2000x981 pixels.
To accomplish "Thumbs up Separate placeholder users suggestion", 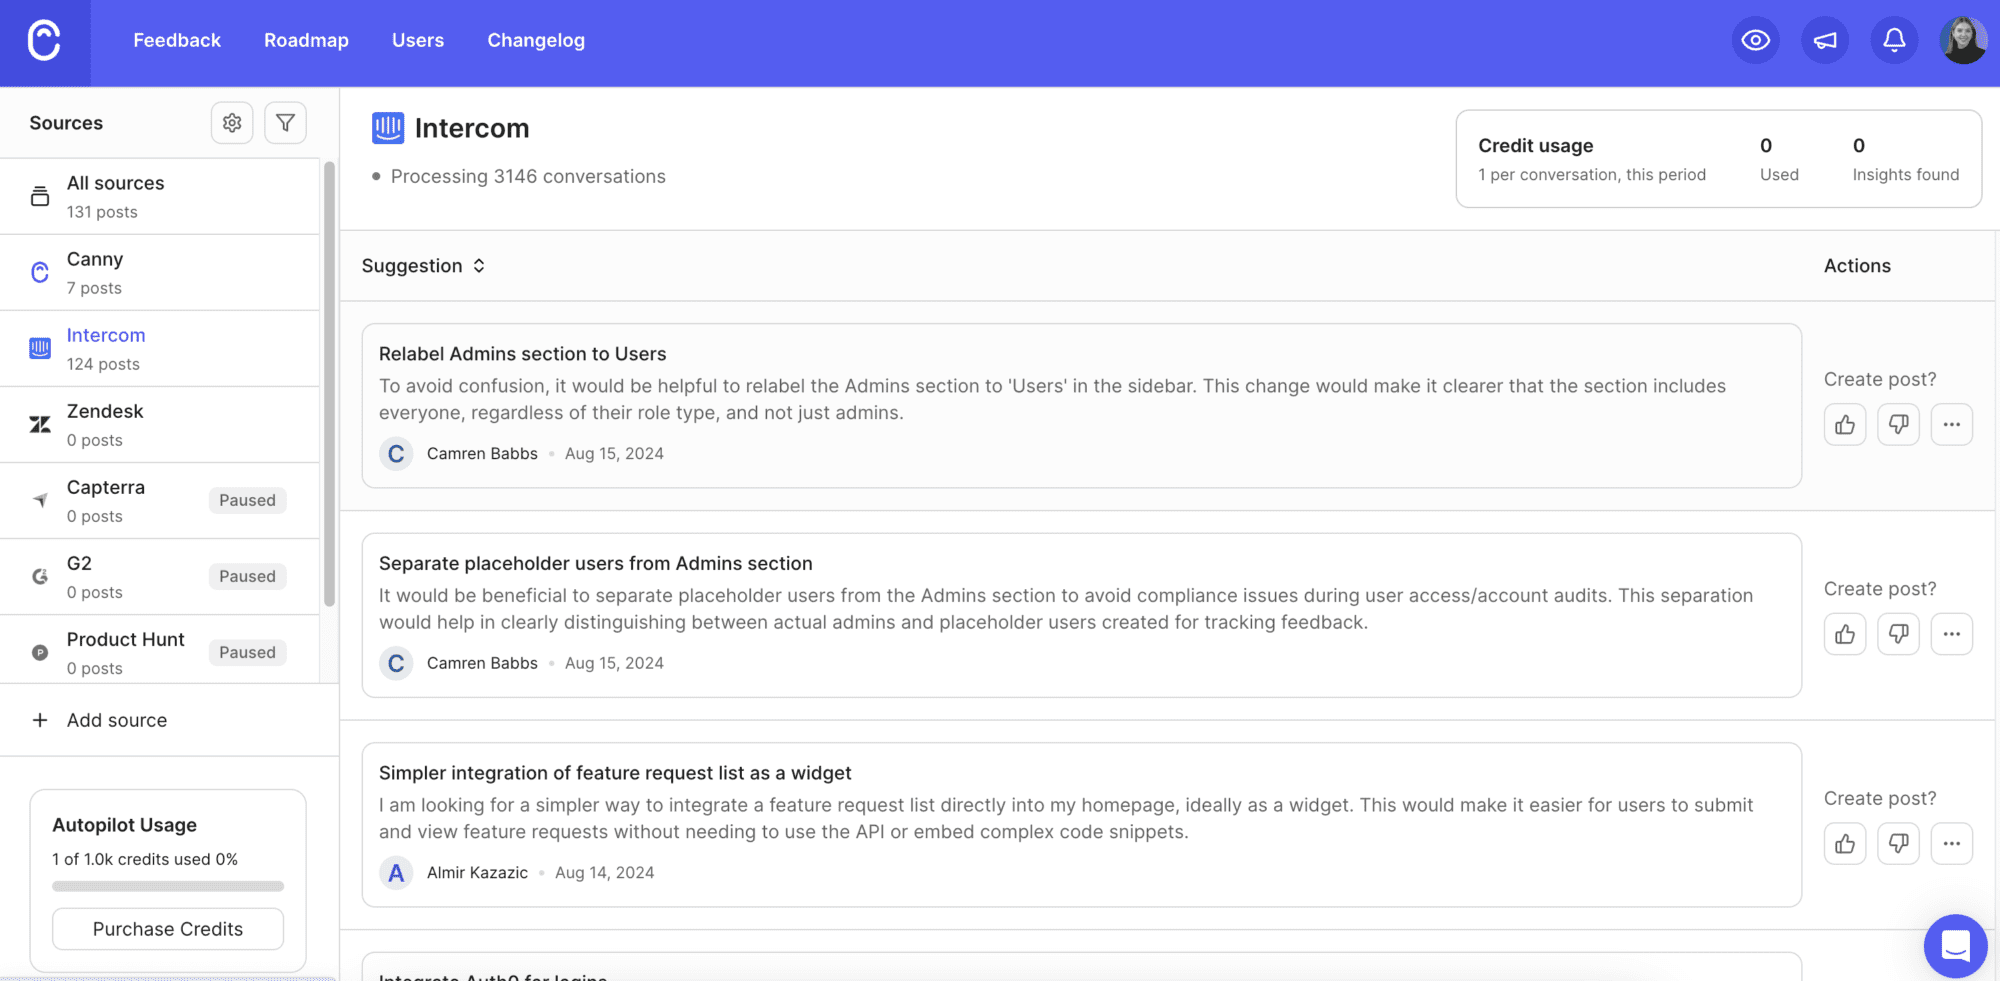I will point(1845,634).
